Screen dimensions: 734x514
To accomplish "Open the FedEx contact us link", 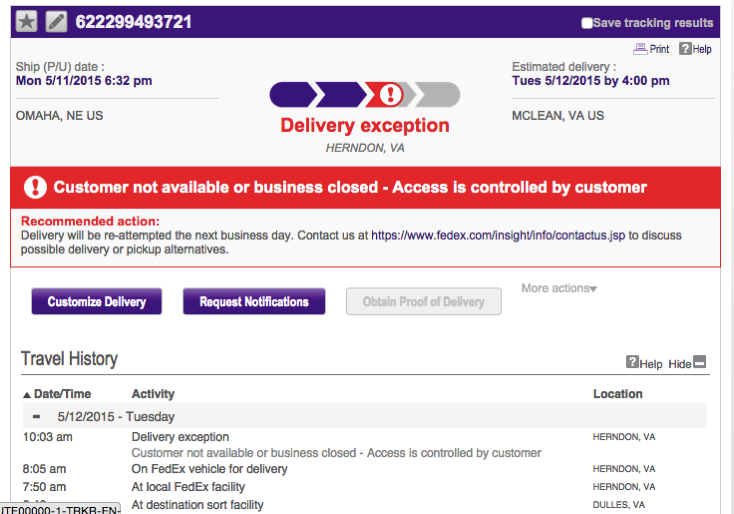I will 498,236.
